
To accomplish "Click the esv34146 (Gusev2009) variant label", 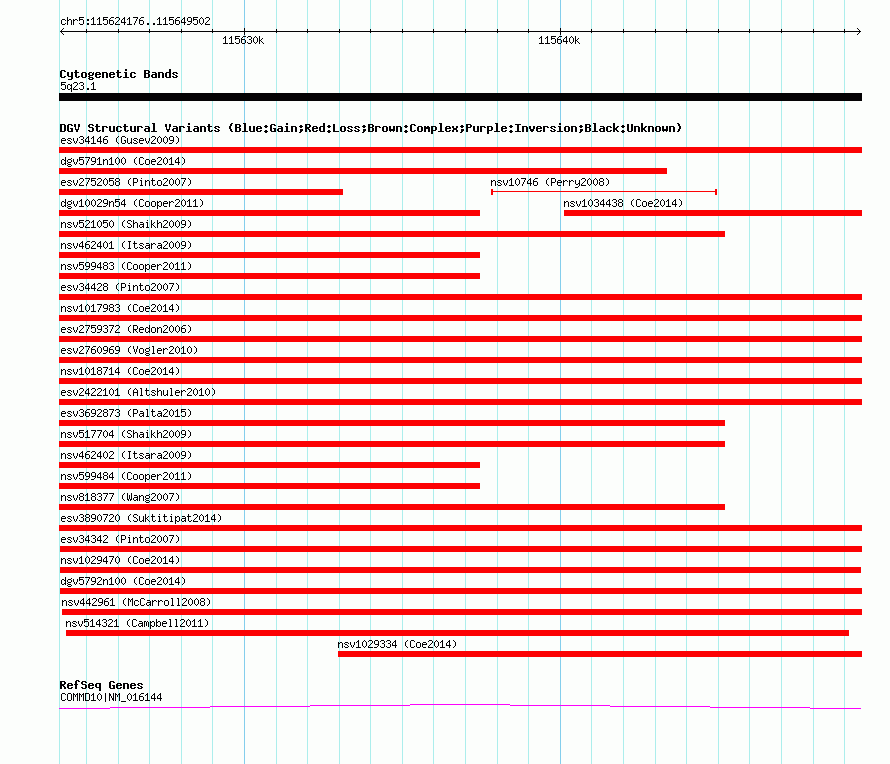I will click(x=120, y=140).
